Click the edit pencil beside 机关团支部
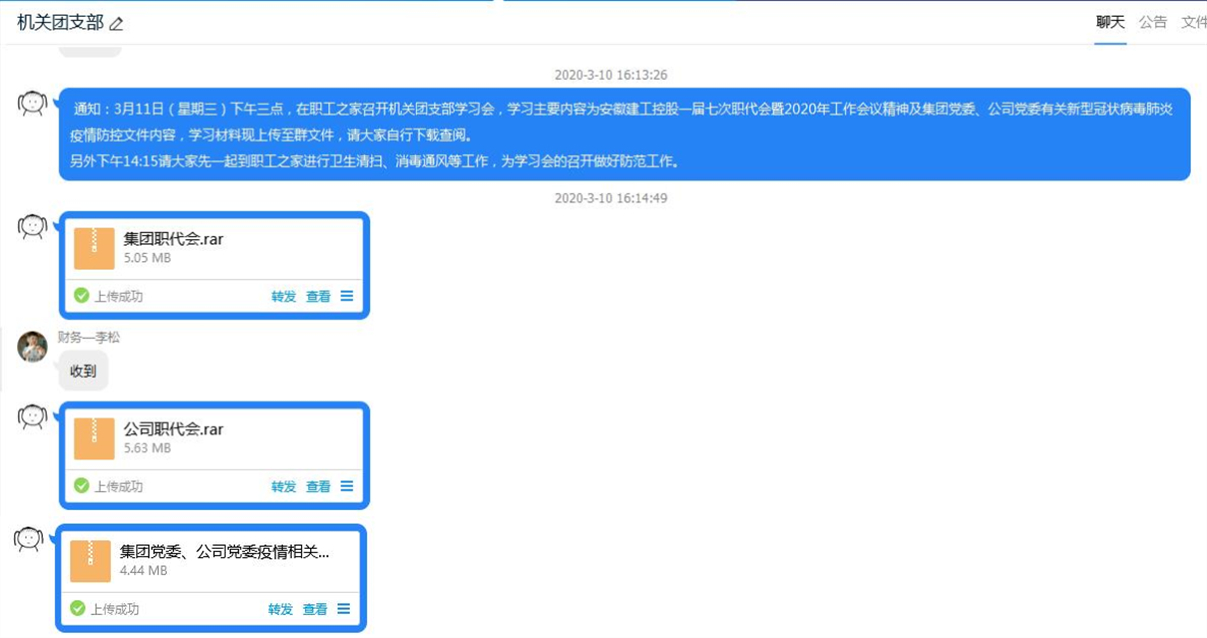Image resolution: width=1207 pixels, height=638 pixels. [x=116, y=24]
